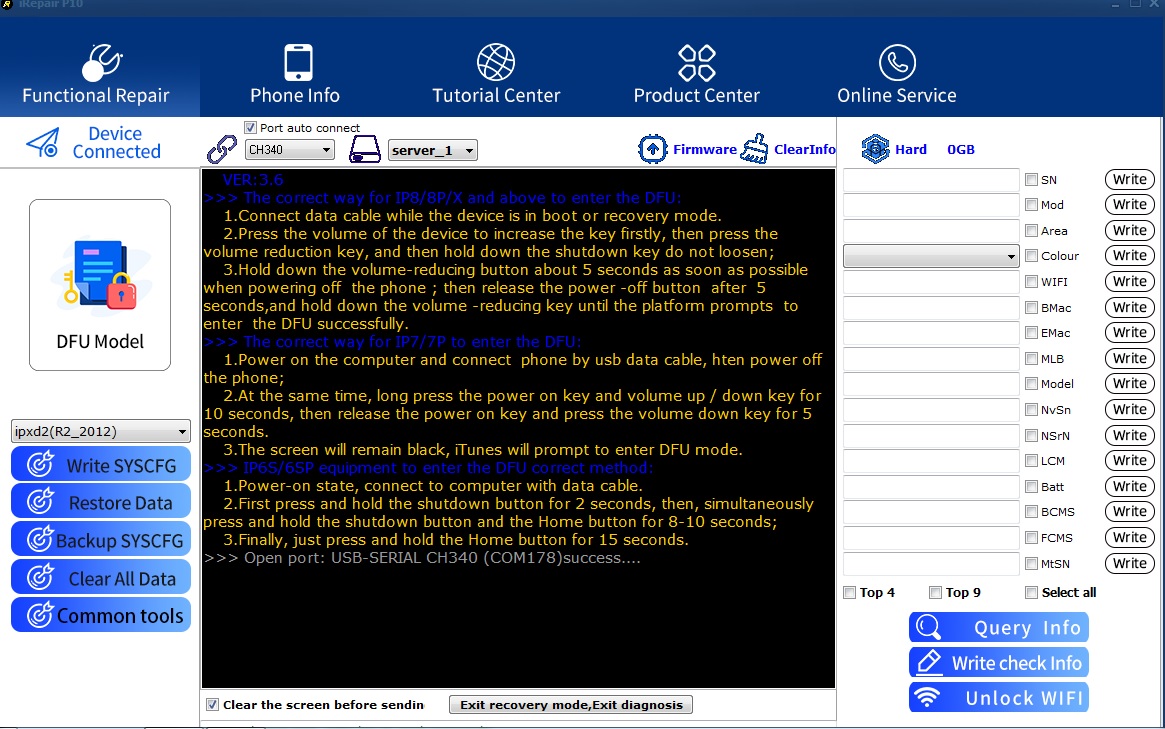Open the CH340 port dropdown
This screenshot has width=1165, height=729.
tap(289, 150)
